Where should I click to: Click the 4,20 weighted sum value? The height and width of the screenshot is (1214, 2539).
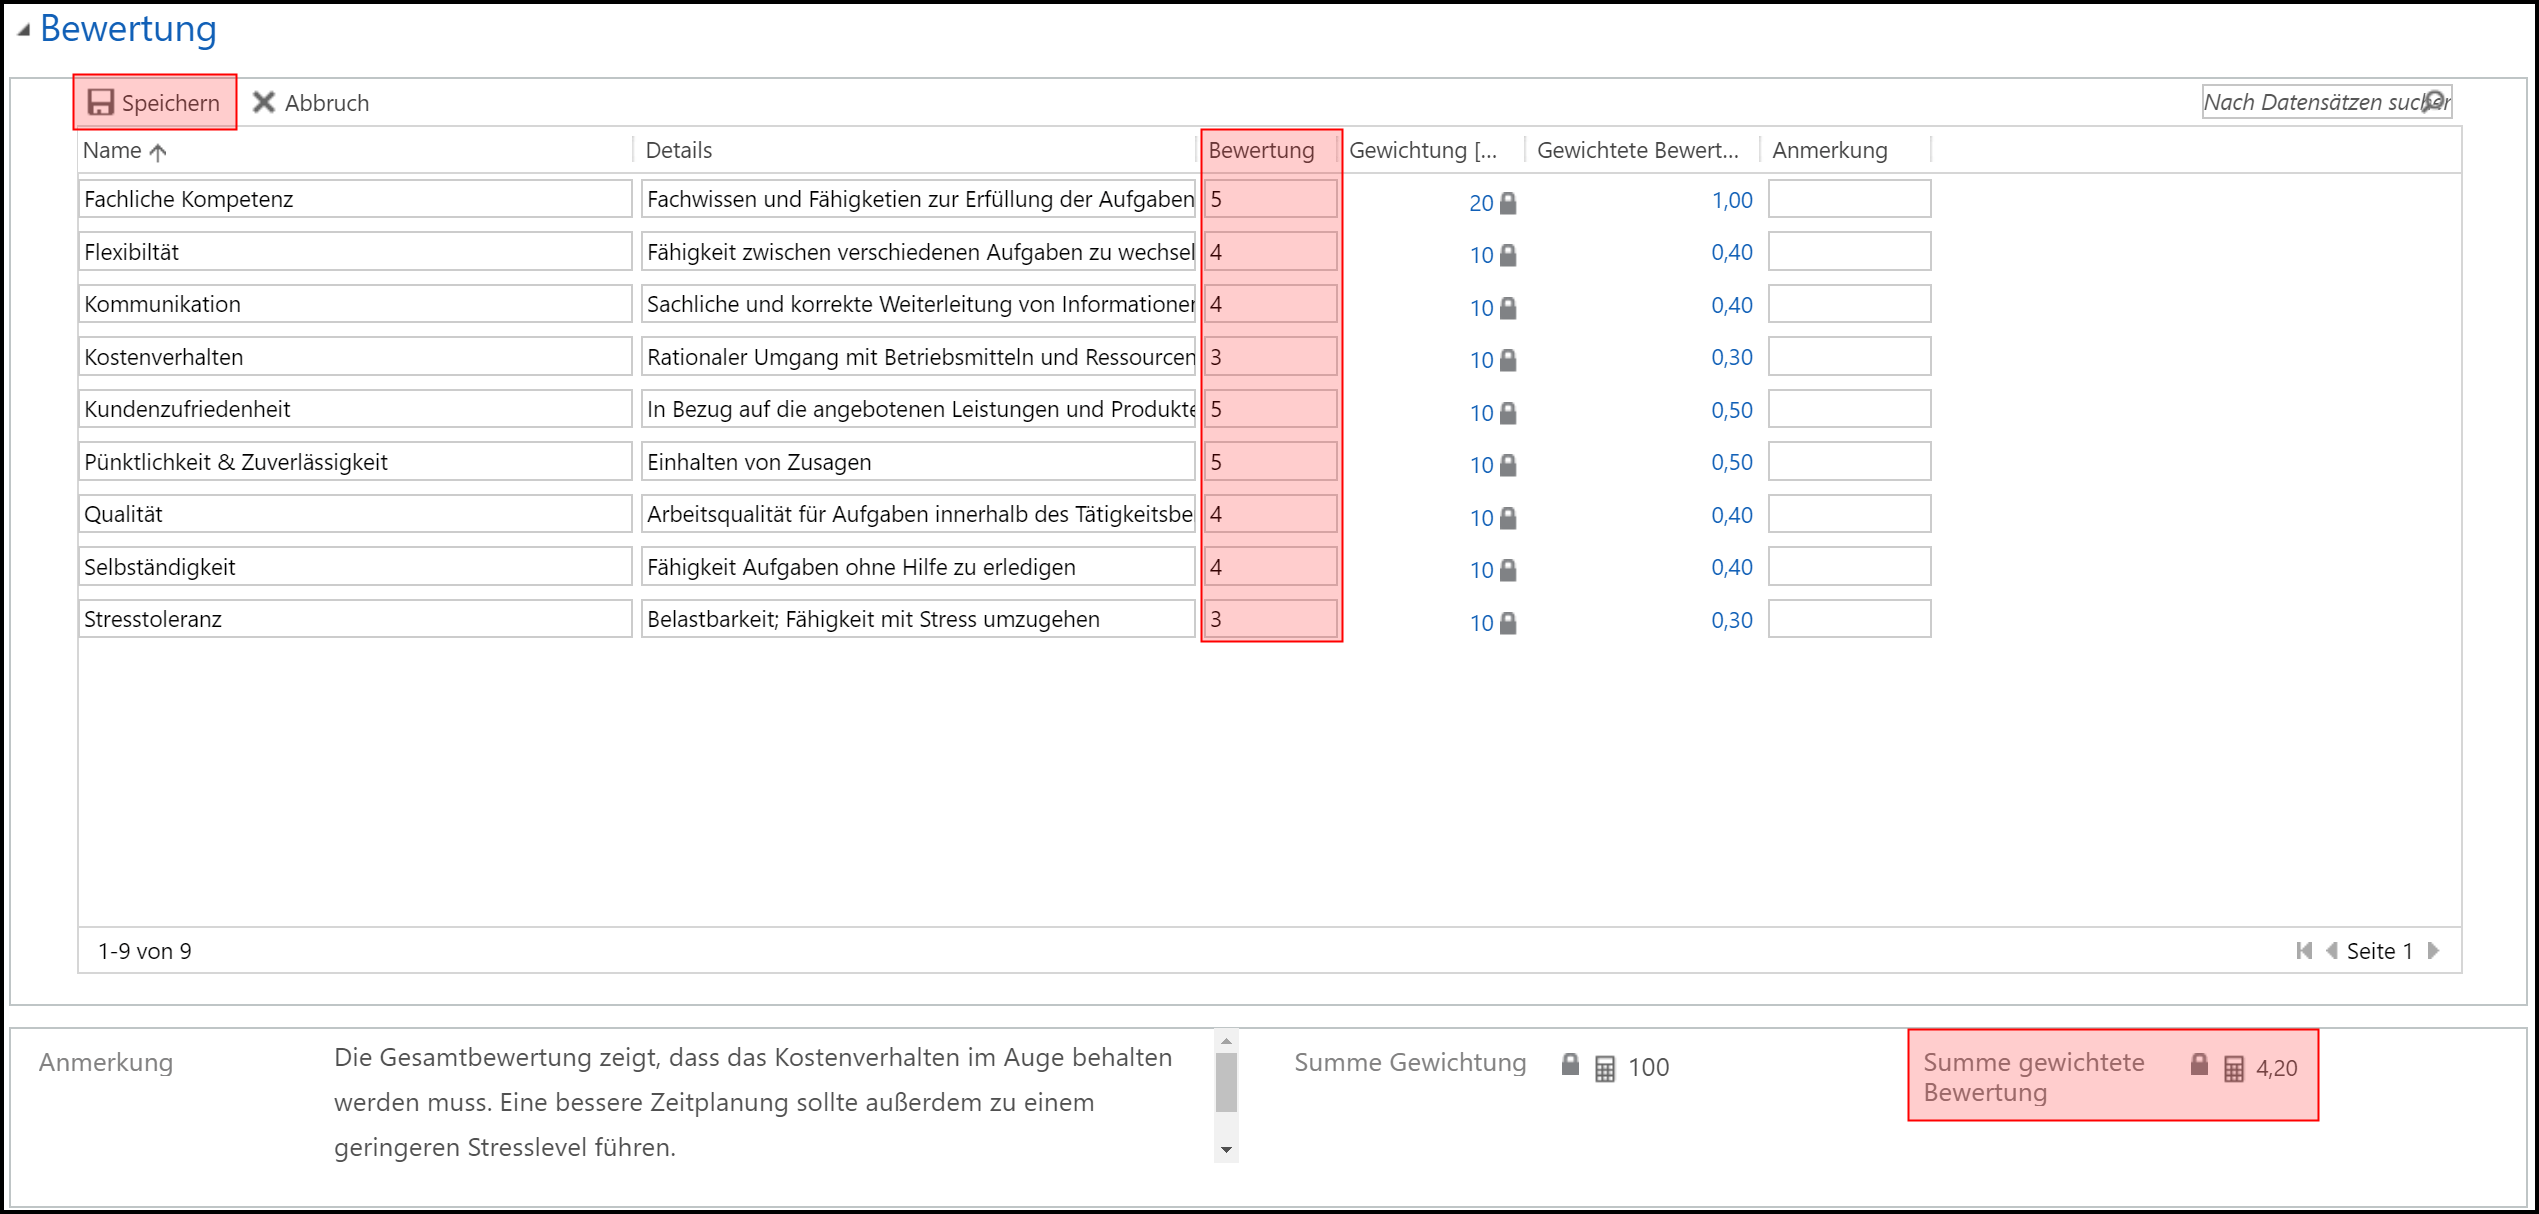[x=2277, y=1068]
